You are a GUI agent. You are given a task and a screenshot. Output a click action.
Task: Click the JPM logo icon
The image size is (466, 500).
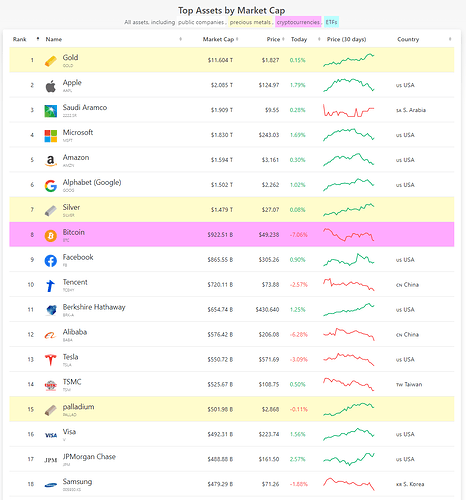51,460
